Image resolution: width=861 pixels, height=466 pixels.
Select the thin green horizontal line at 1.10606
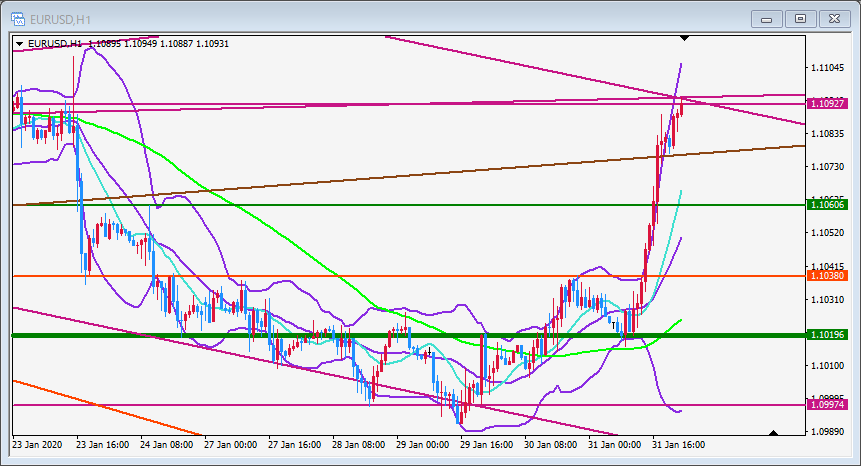[x=409, y=205]
